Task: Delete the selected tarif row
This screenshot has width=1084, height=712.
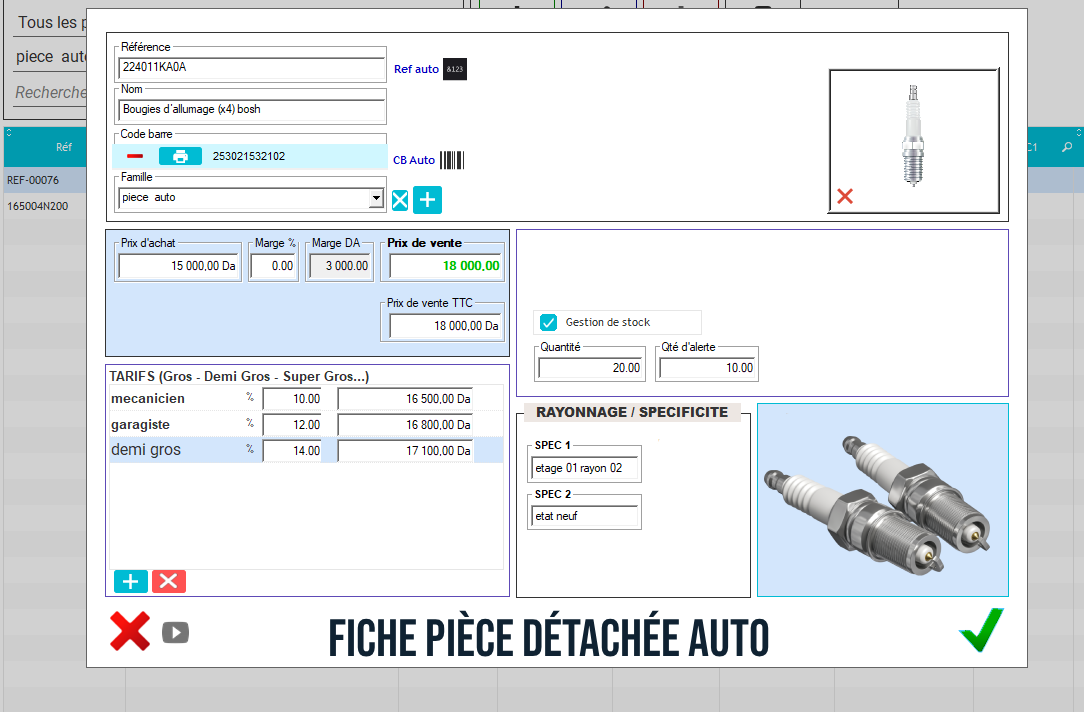Action: click(x=168, y=581)
